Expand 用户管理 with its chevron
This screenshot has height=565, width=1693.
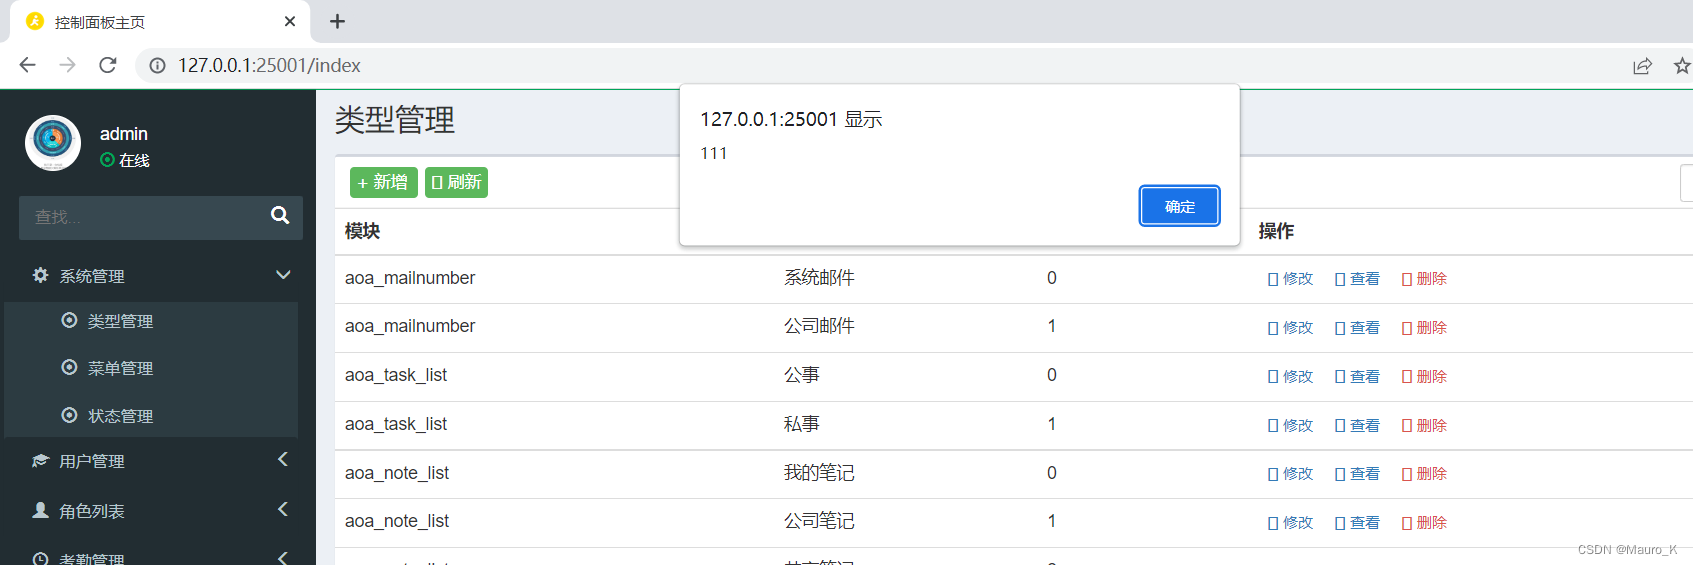[x=283, y=459]
